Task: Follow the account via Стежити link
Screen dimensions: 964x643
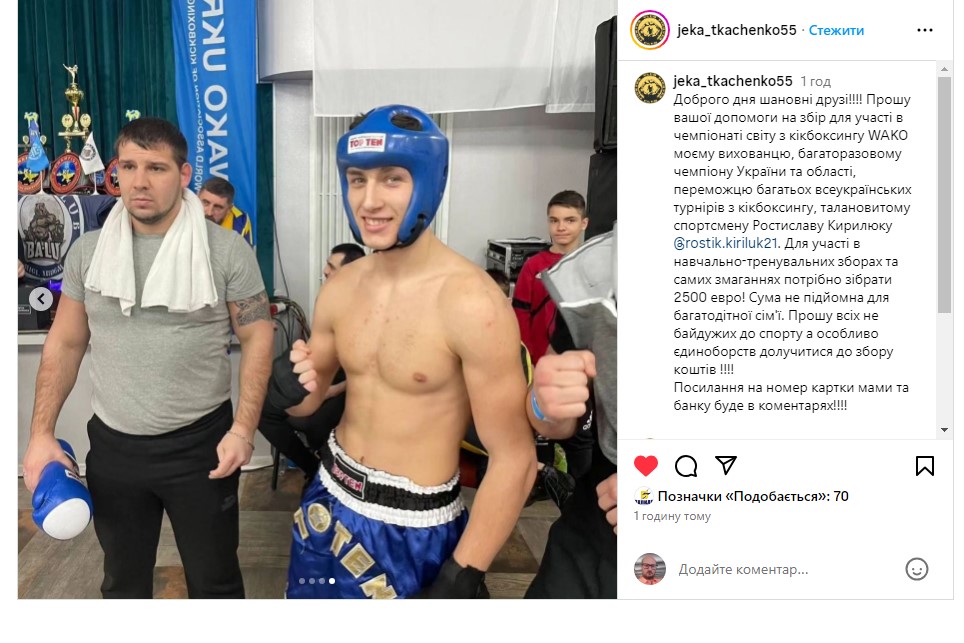Action: pyautogui.click(x=836, y=30)
